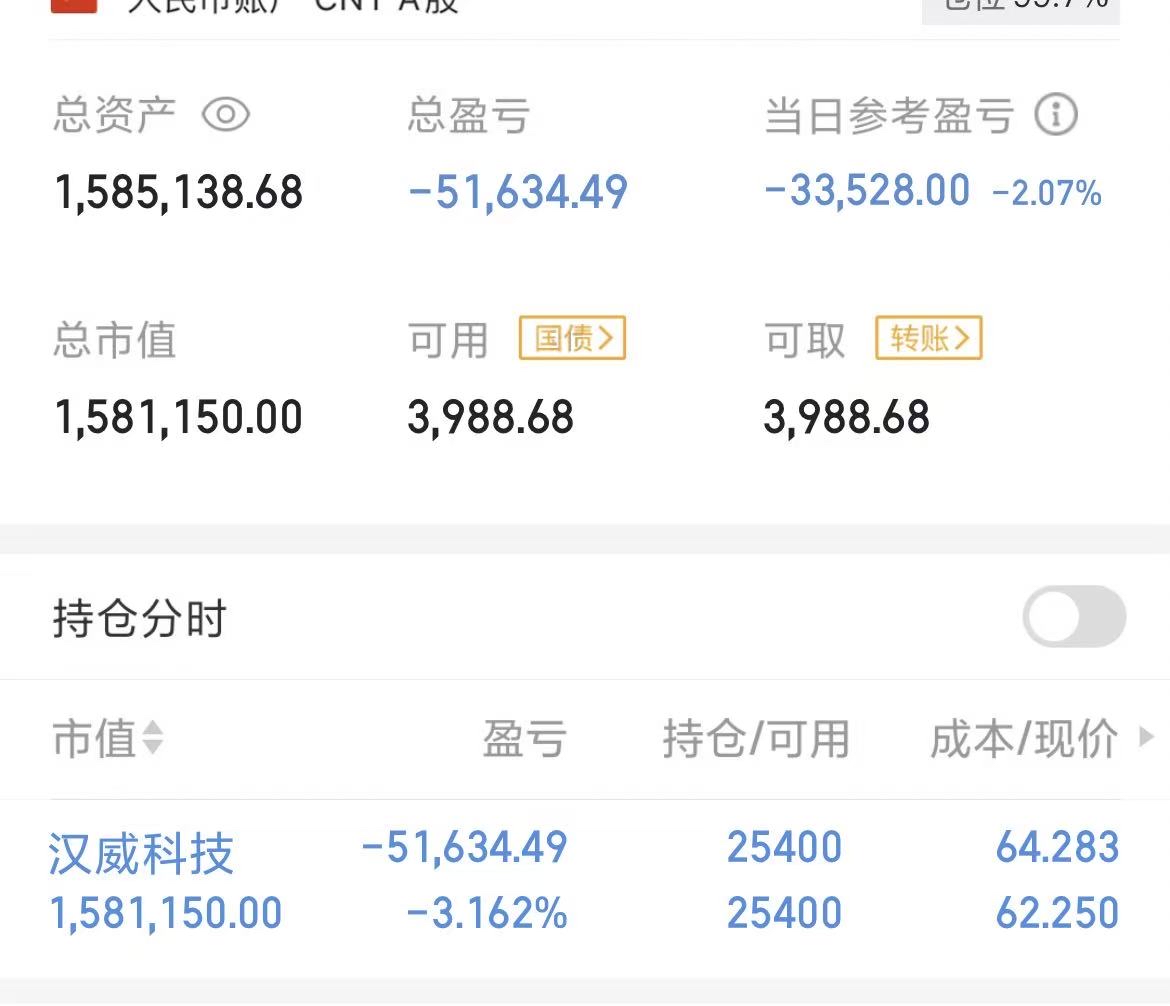
Task: Tap the total assets amount 1,585,138.68
Action: [179, 192]
